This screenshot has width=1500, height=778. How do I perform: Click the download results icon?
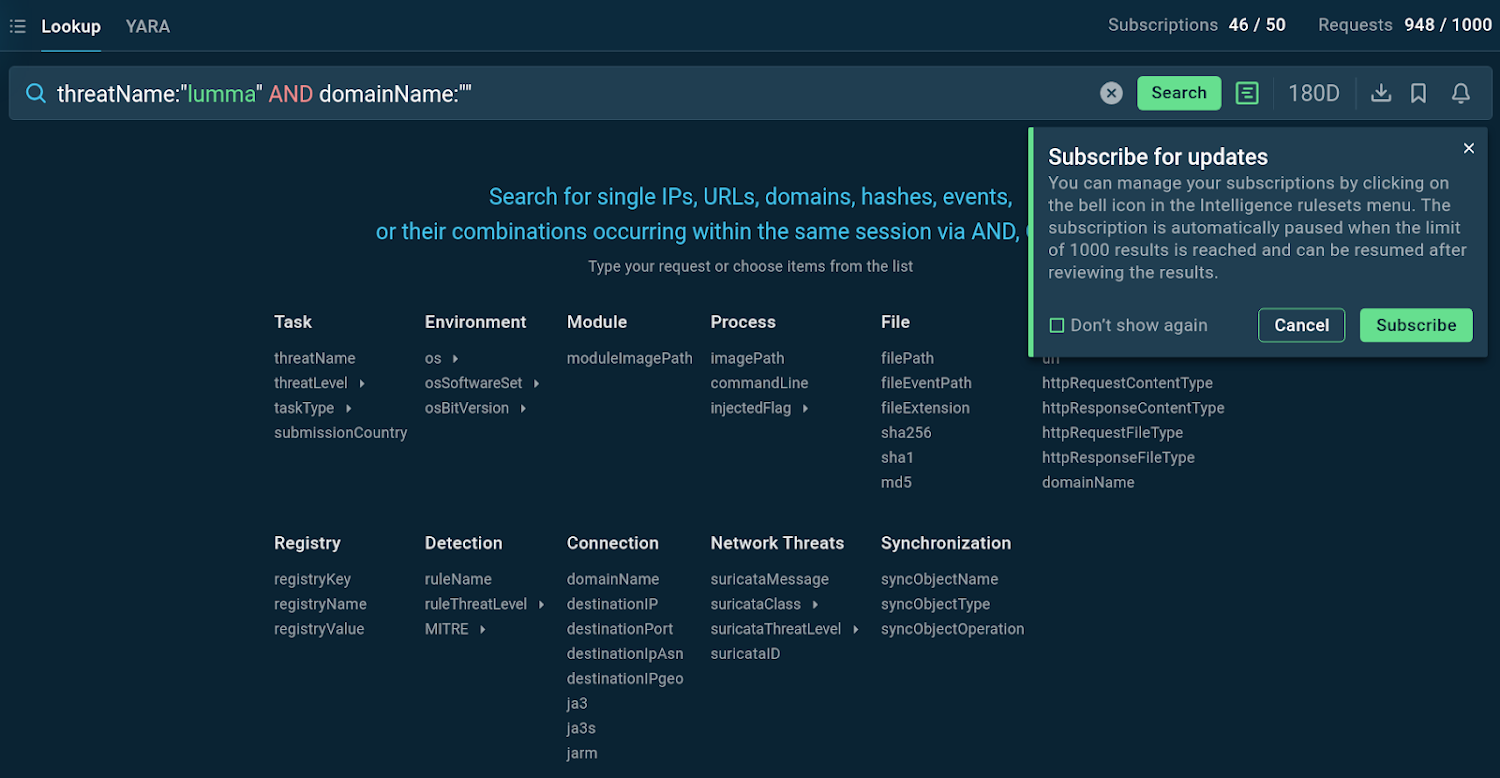1381,93
